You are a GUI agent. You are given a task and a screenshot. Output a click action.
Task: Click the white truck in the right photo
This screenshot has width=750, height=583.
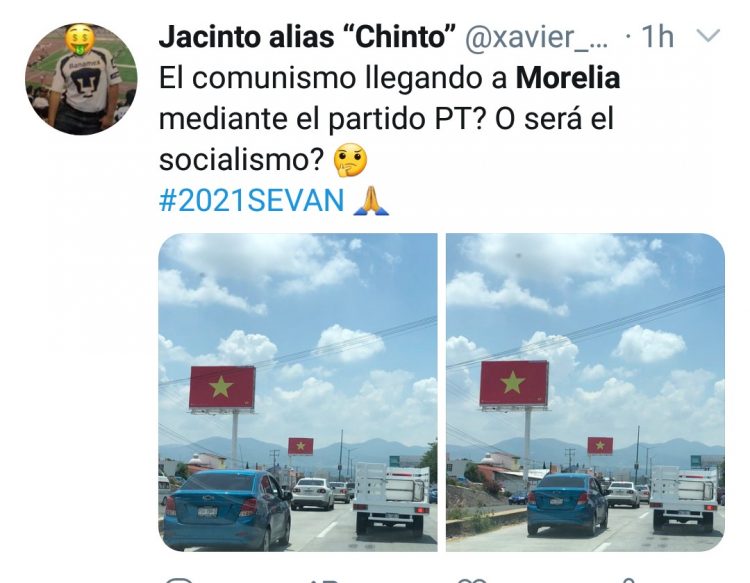click(x=684, y=499)
